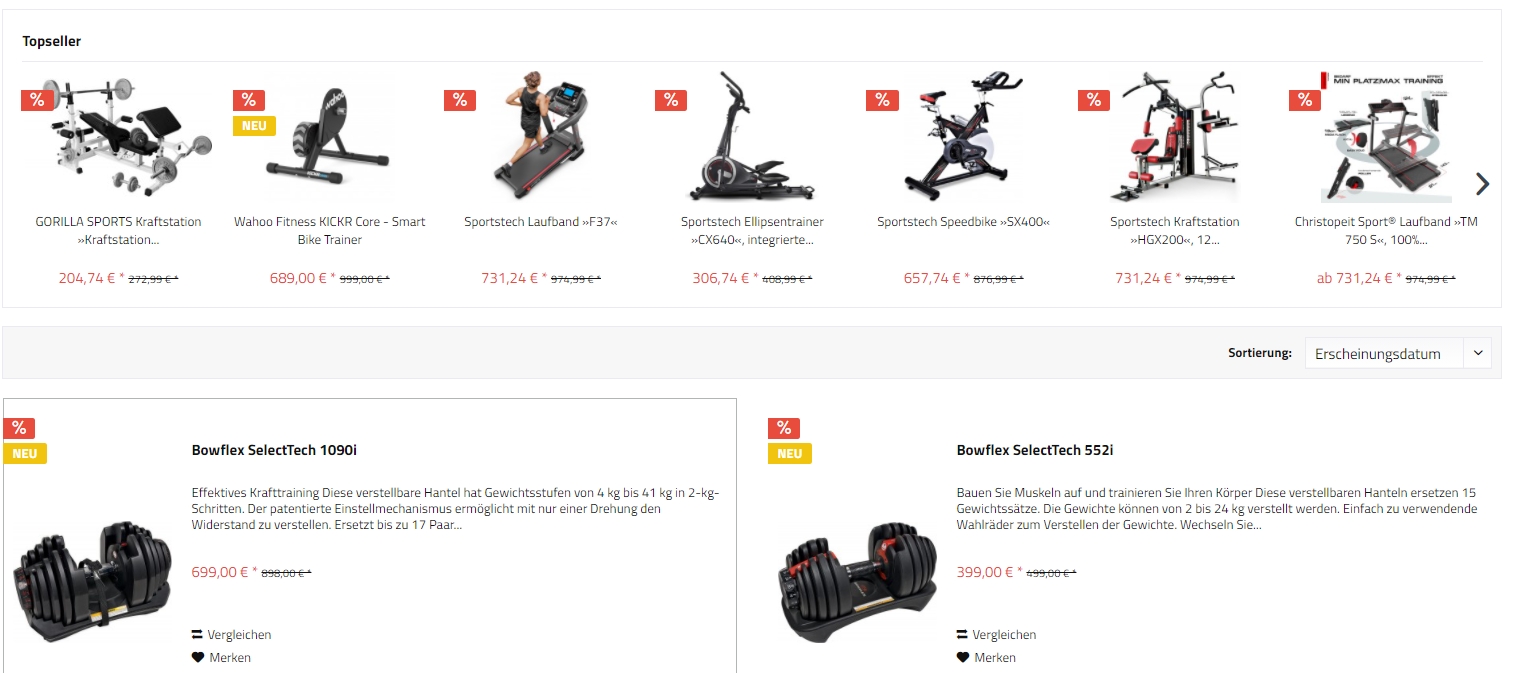
Task: Open Sportstech Laufband F37 product link
Action: pos(541,222)
